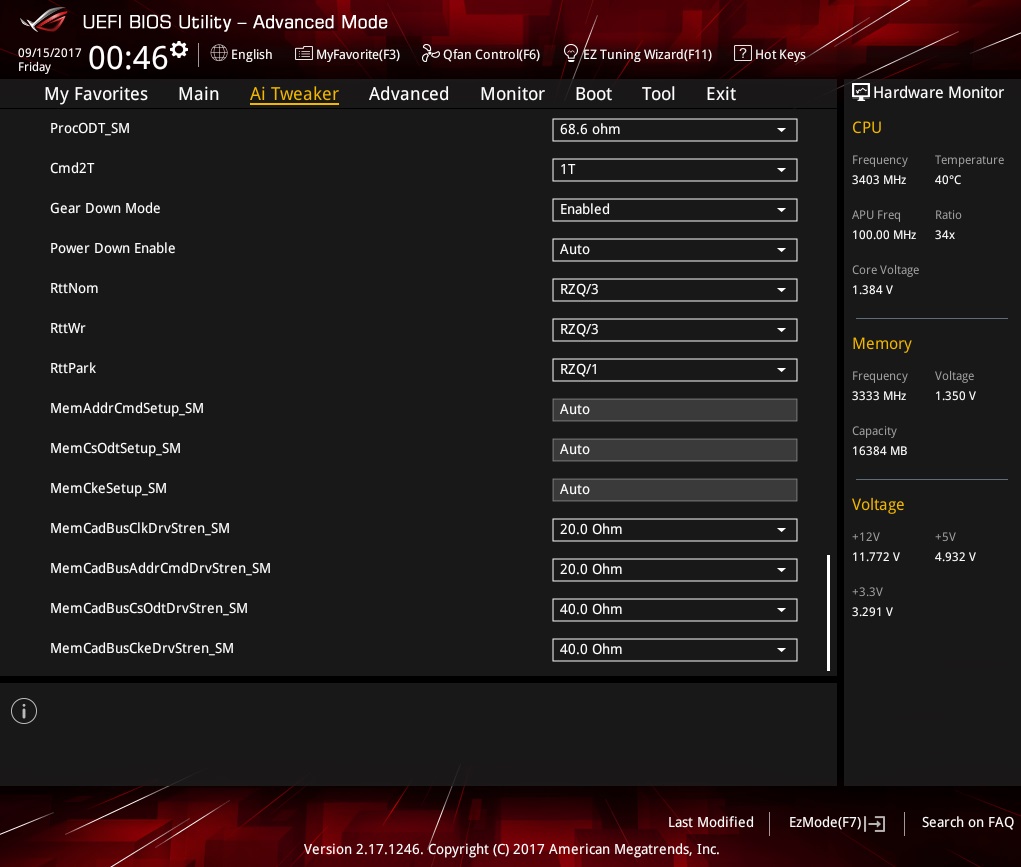This screenshot has height=867, width=1021.
Task: Switch to the Advanced tab
Action: 409,94
